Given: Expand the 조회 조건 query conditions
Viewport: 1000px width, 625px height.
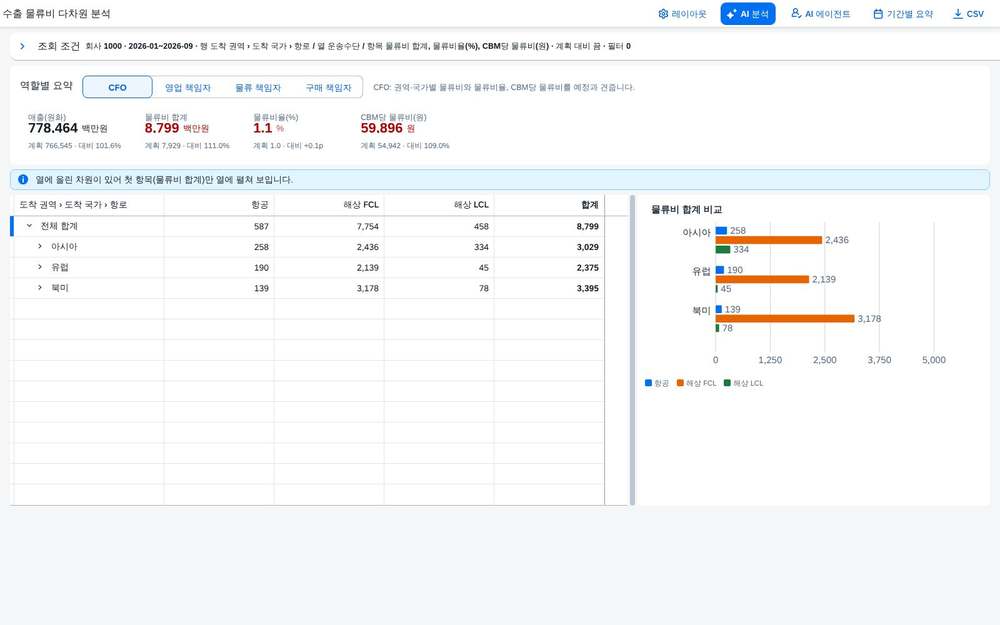Looking at the screenshot, I should (x=22, y=46).
